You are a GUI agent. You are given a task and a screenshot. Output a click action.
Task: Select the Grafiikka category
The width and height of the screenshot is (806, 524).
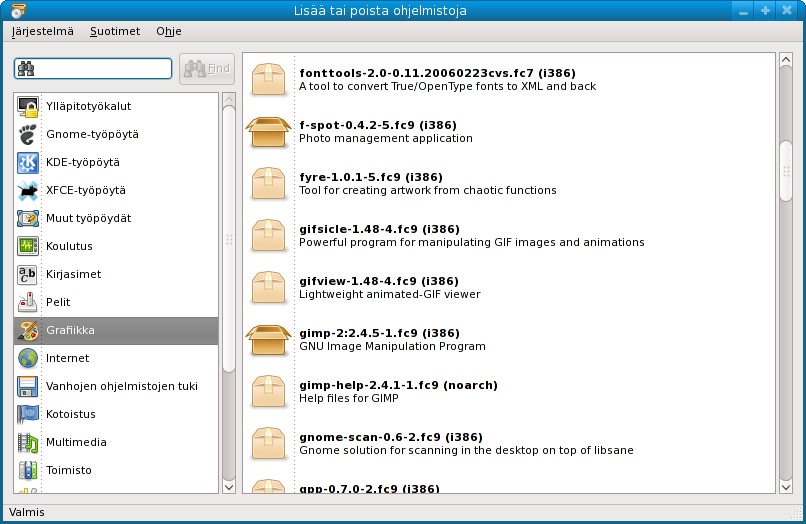click(116, 330)
